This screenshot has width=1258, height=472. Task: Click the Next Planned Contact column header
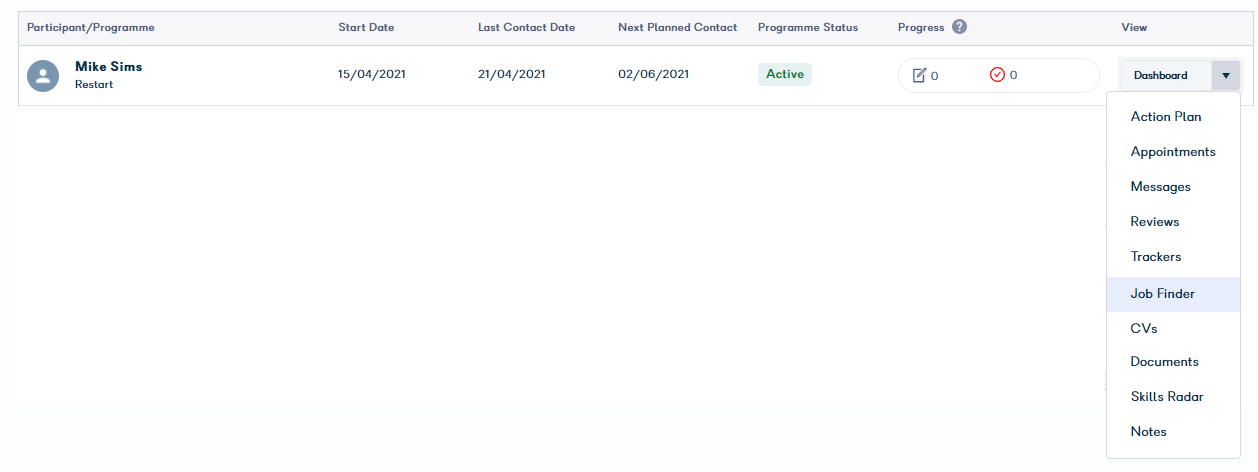click(678, 27)
